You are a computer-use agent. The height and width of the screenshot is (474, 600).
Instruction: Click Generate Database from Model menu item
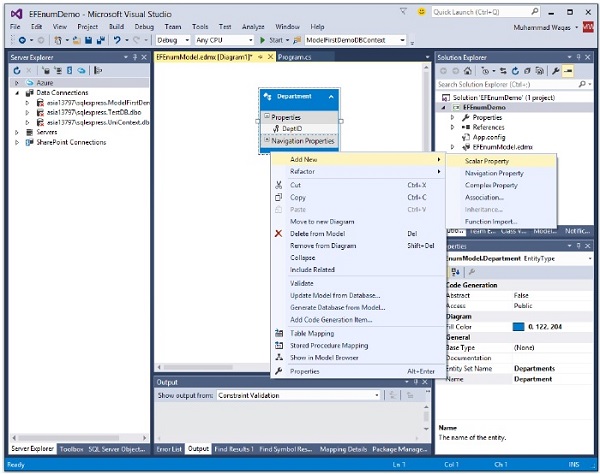pos(358,308)
